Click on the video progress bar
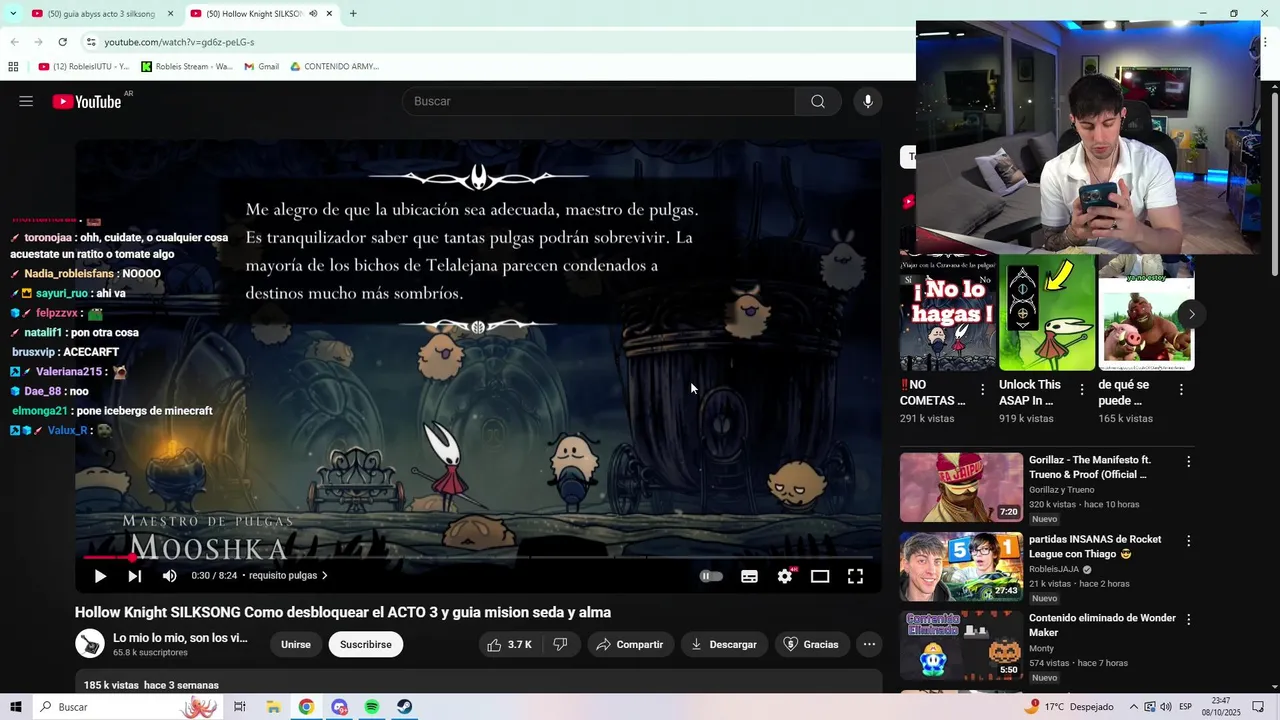The height and width of the screenshot is (720, 1280). tap(478, 557)
